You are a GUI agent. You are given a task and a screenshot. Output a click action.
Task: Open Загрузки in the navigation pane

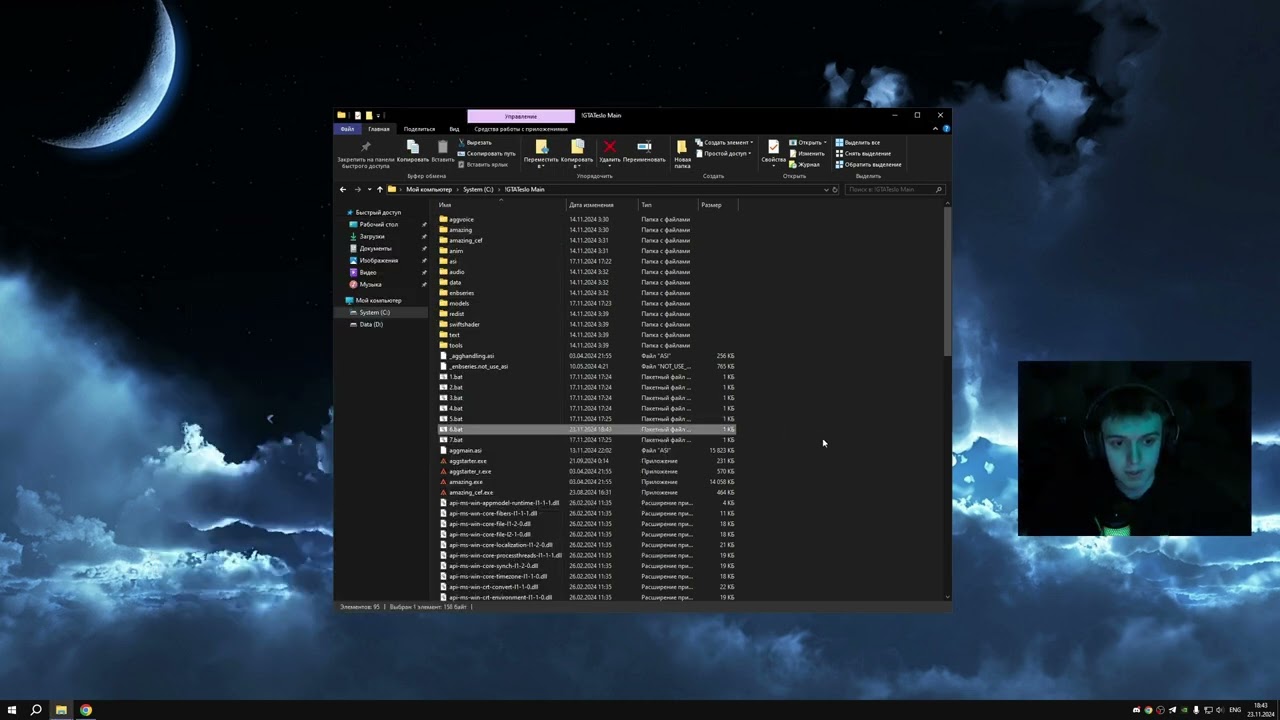coord(372,236)
